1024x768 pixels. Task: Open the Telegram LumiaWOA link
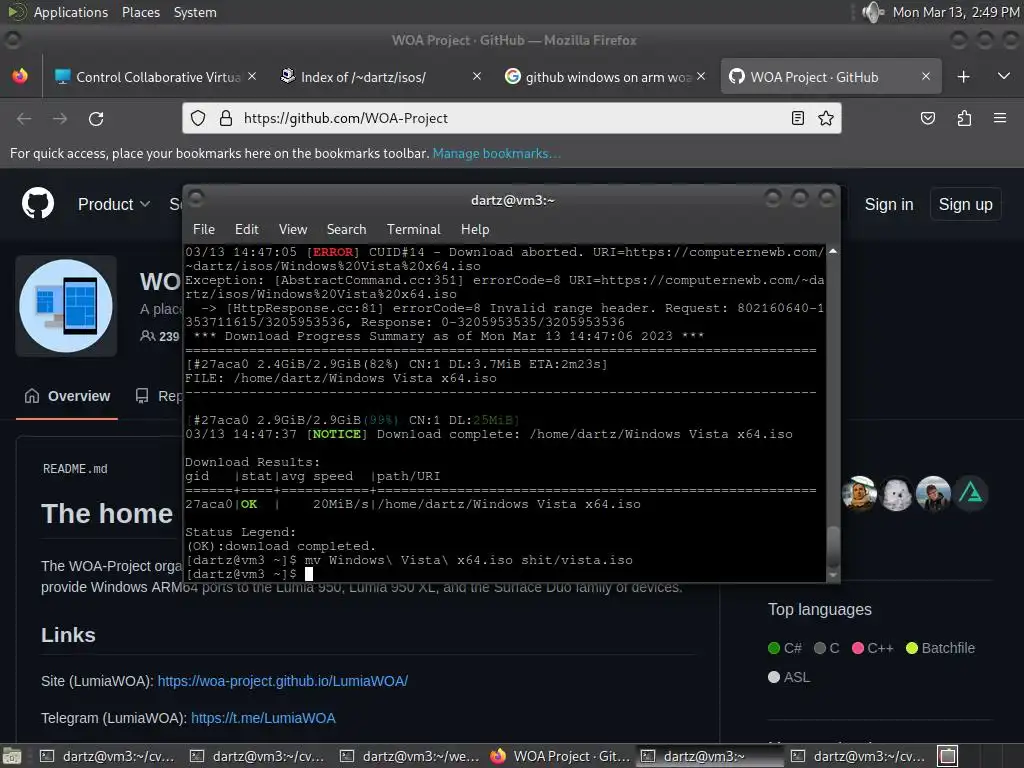[x=263, y=718]
